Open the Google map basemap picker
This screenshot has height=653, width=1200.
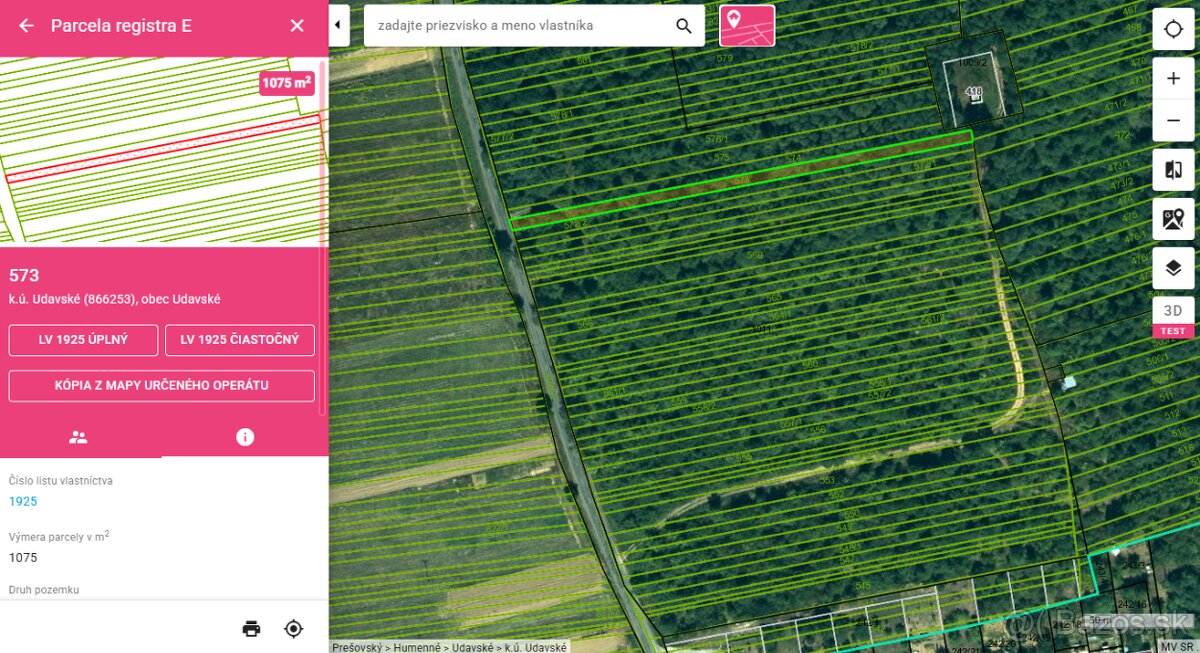point(1173,219)
